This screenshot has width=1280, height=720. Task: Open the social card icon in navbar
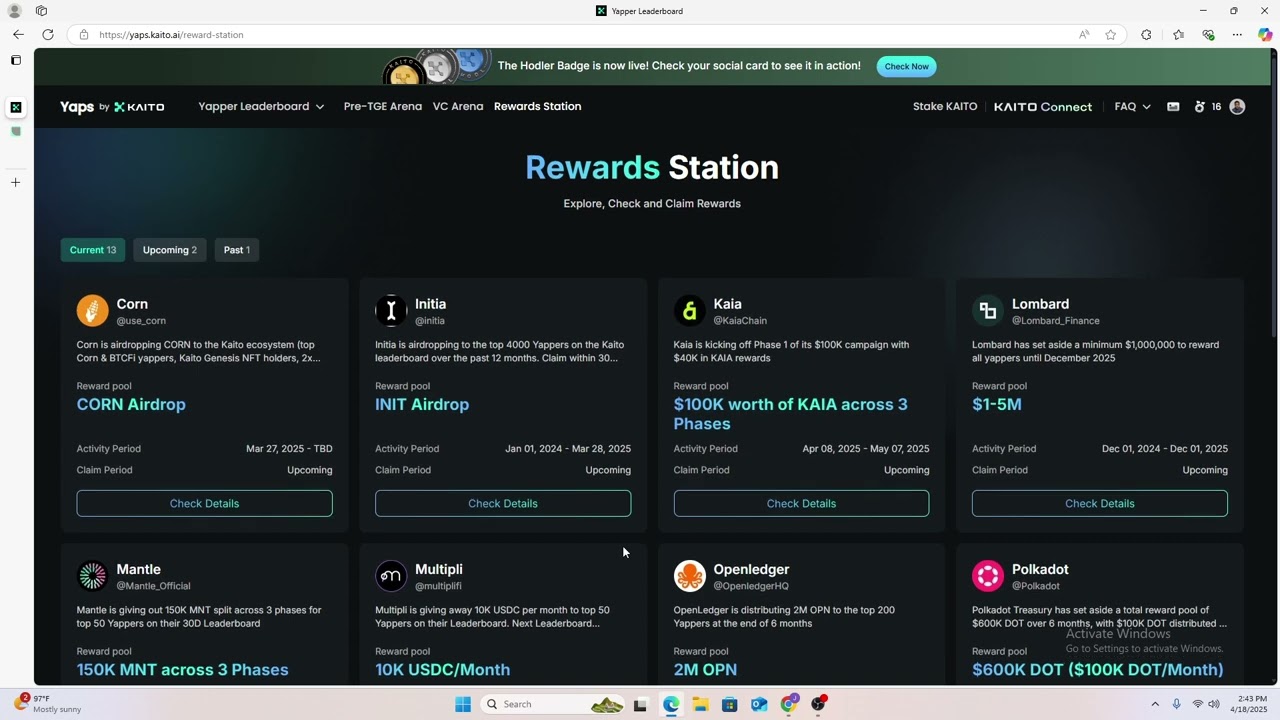pos(1173,107)
